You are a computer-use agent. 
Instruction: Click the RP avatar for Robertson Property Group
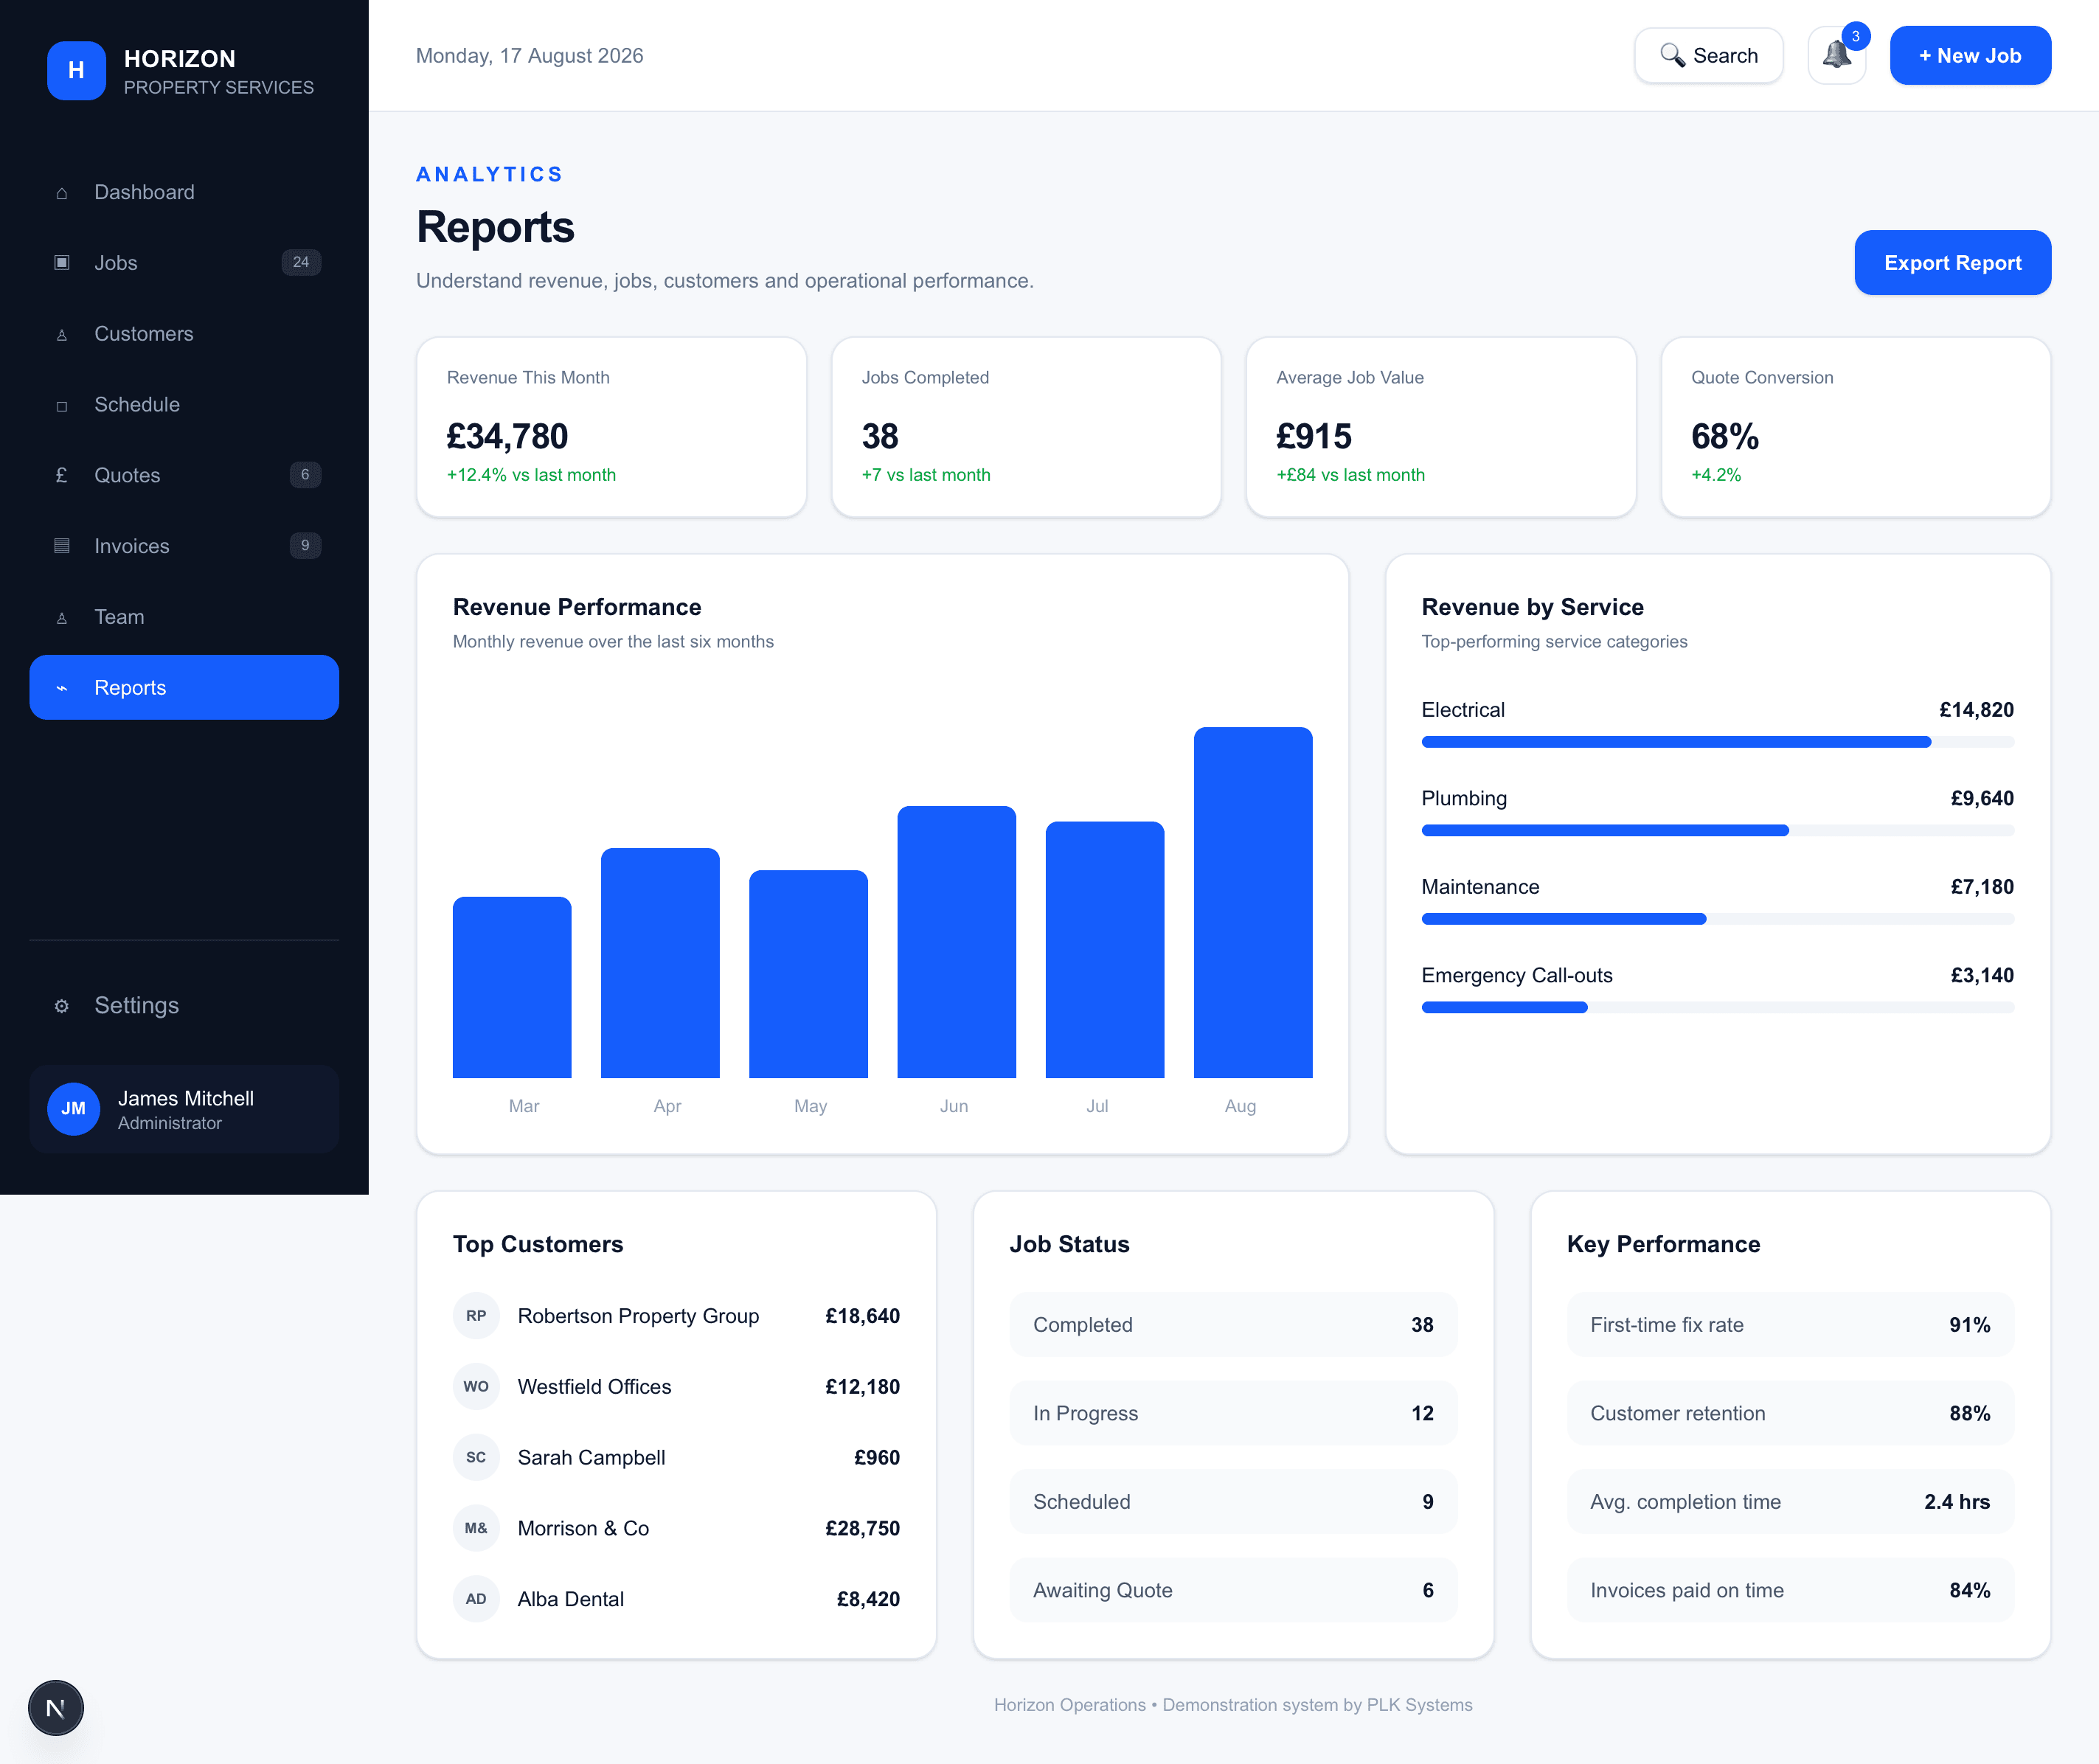pos(476,1316)
